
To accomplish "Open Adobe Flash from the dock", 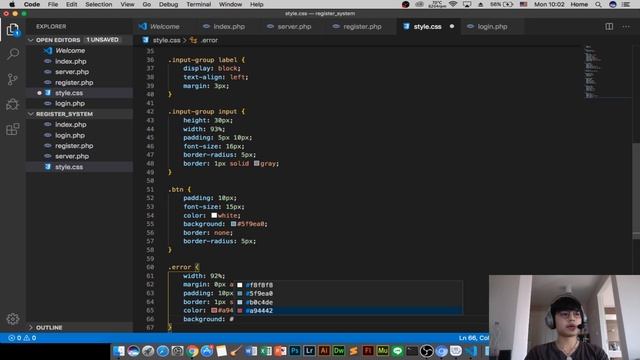I will point(368,351).
